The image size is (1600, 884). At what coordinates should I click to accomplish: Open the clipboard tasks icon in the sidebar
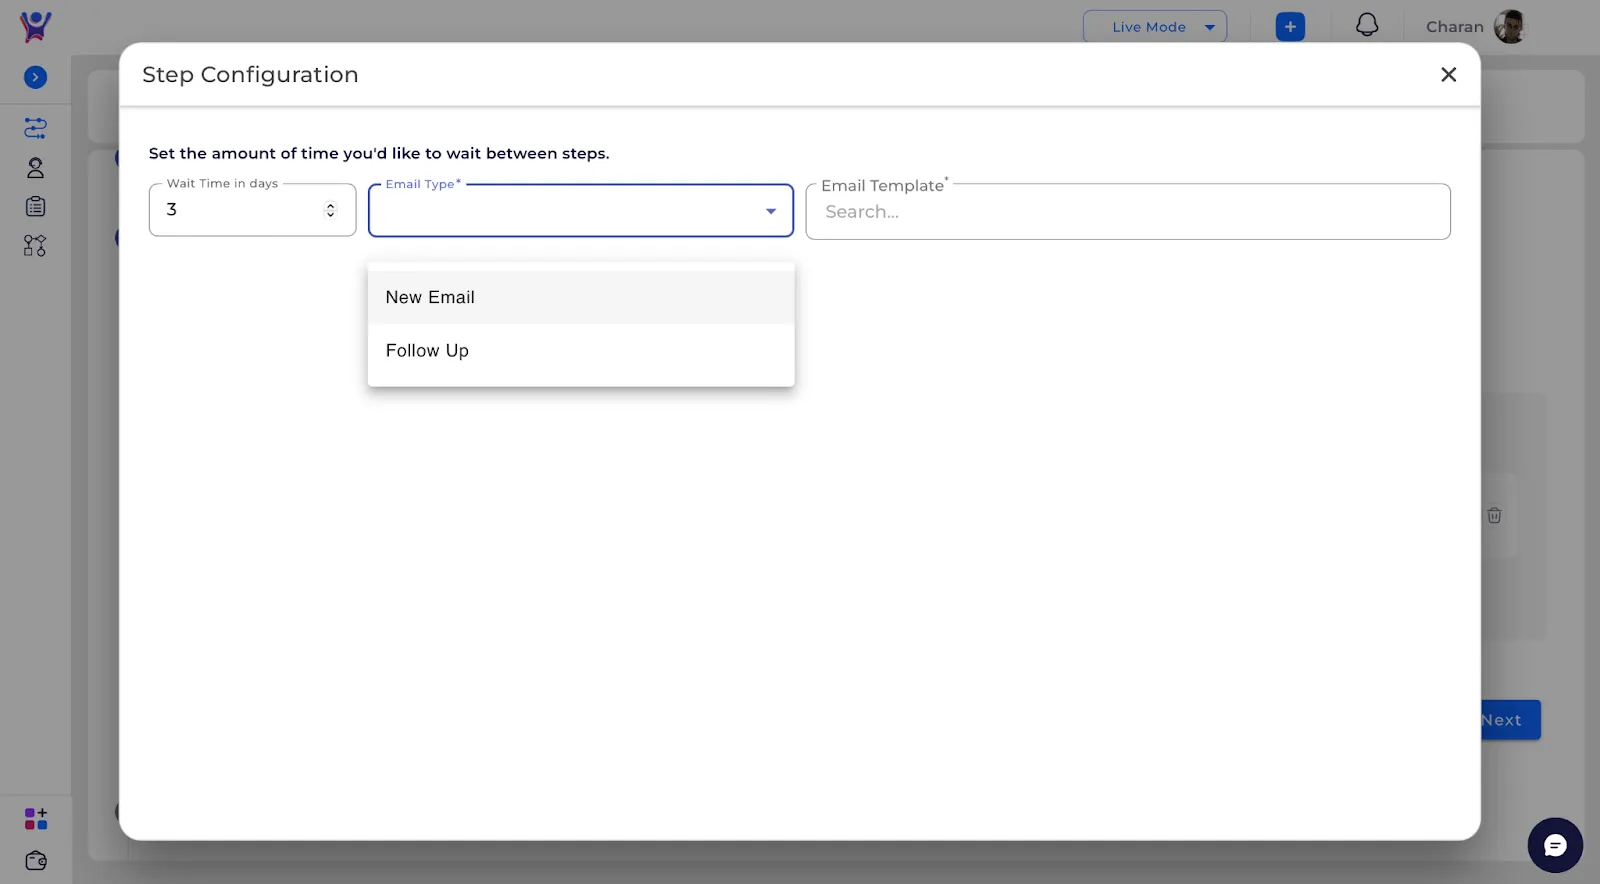35,206
